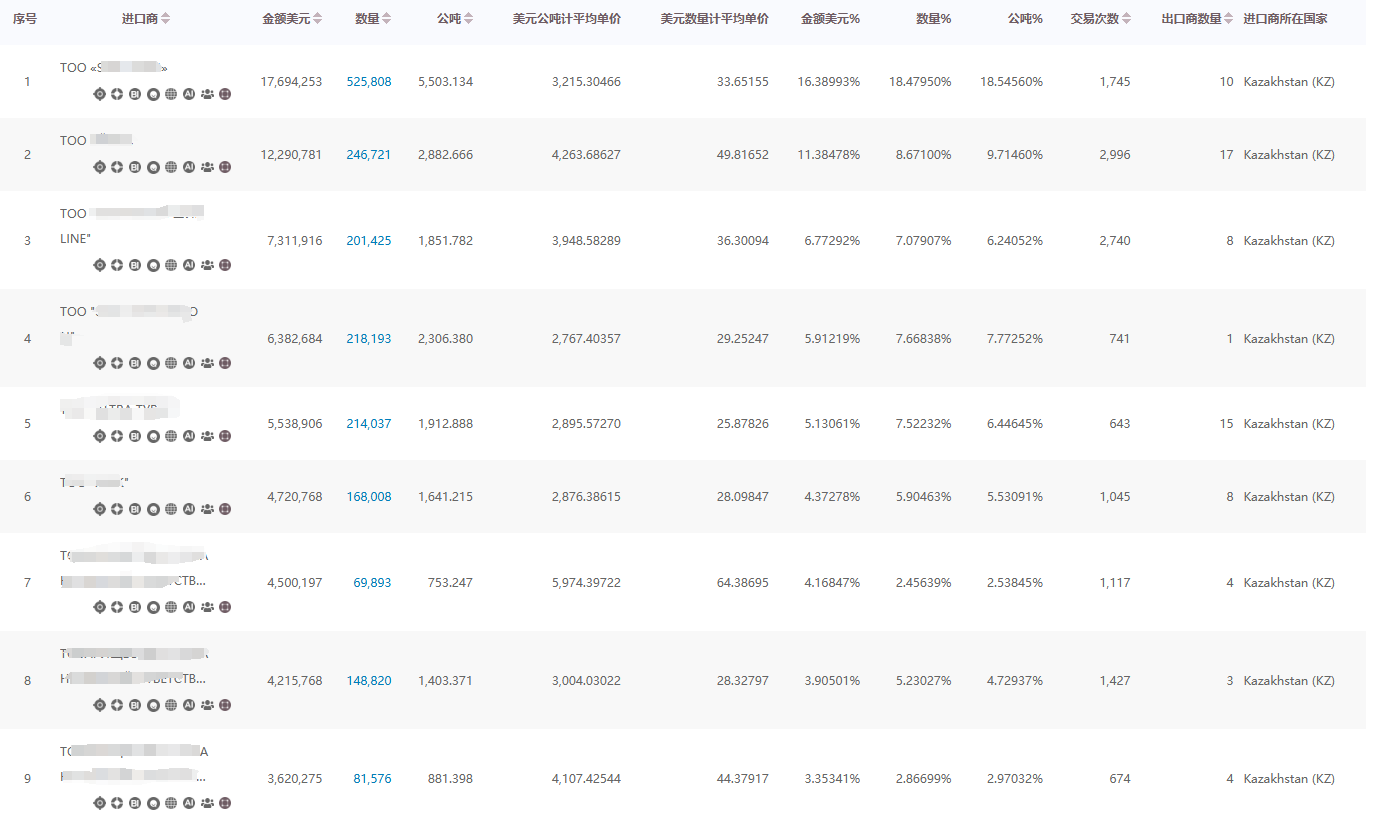Sort by 出口商数量 column arrows

pos(1229,19)
